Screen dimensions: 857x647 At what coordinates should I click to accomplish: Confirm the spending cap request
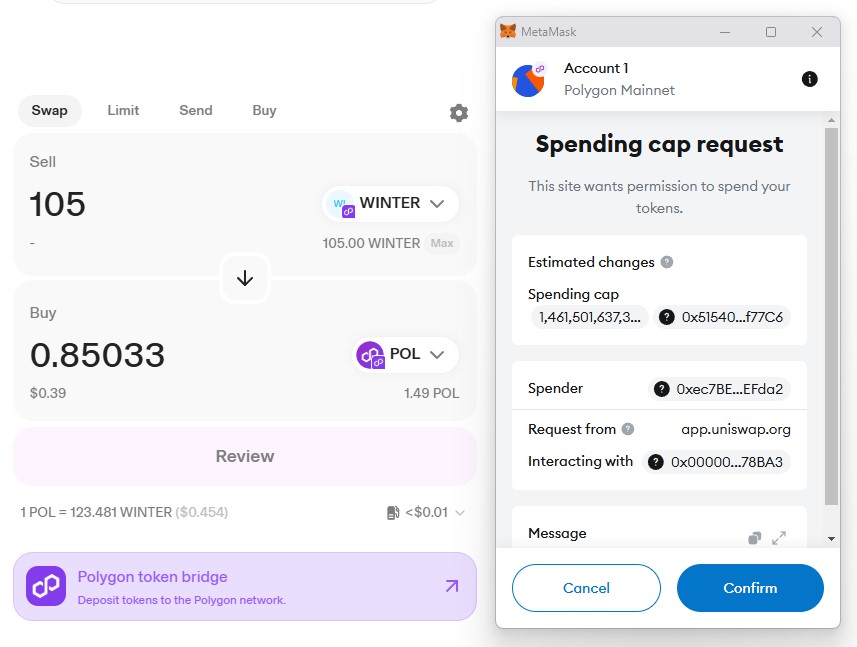tap(750, 588)
